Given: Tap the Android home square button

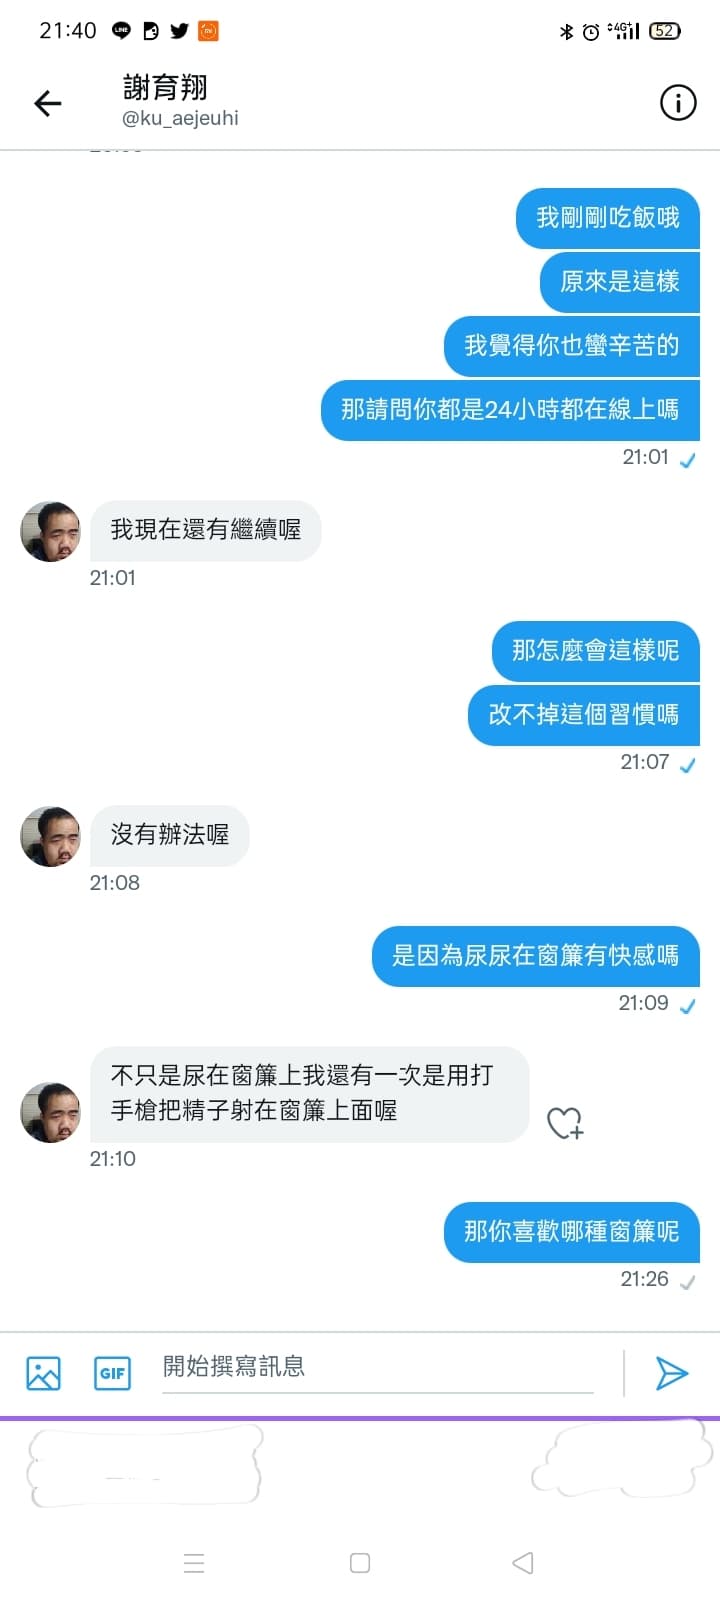Looking at the screenshot, I should 360,1563.
